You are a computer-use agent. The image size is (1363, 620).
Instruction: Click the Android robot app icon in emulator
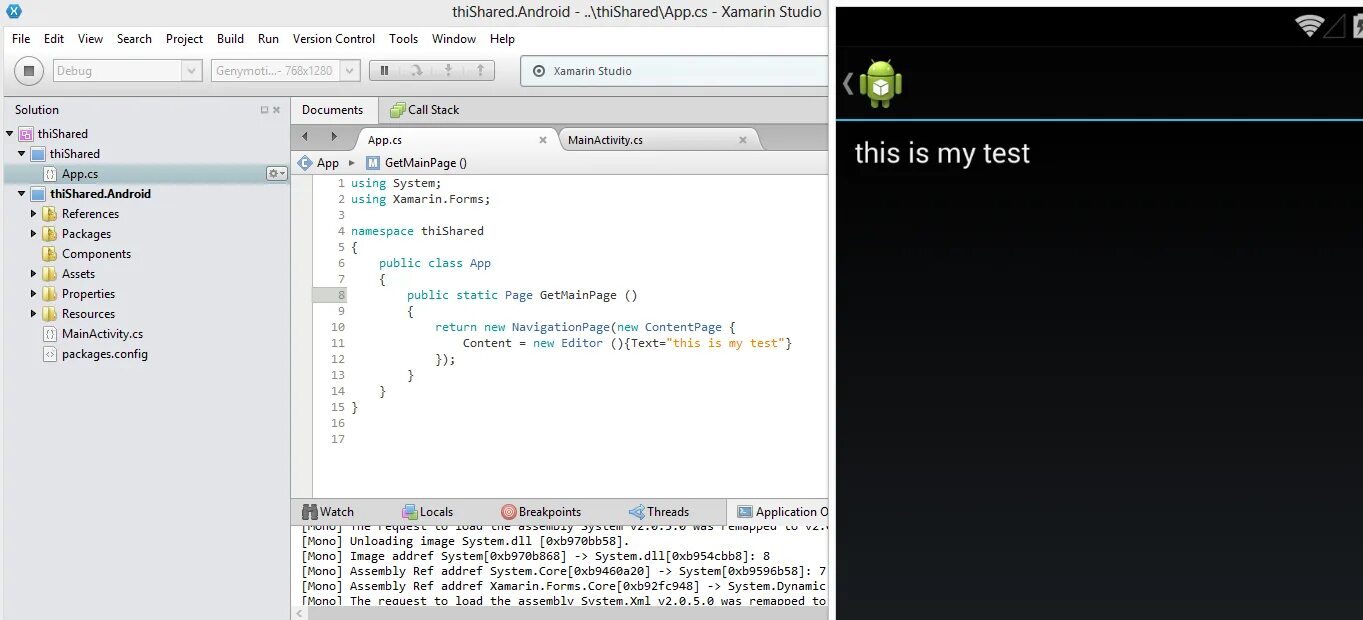pyautogui.click(x=881, y=84)
